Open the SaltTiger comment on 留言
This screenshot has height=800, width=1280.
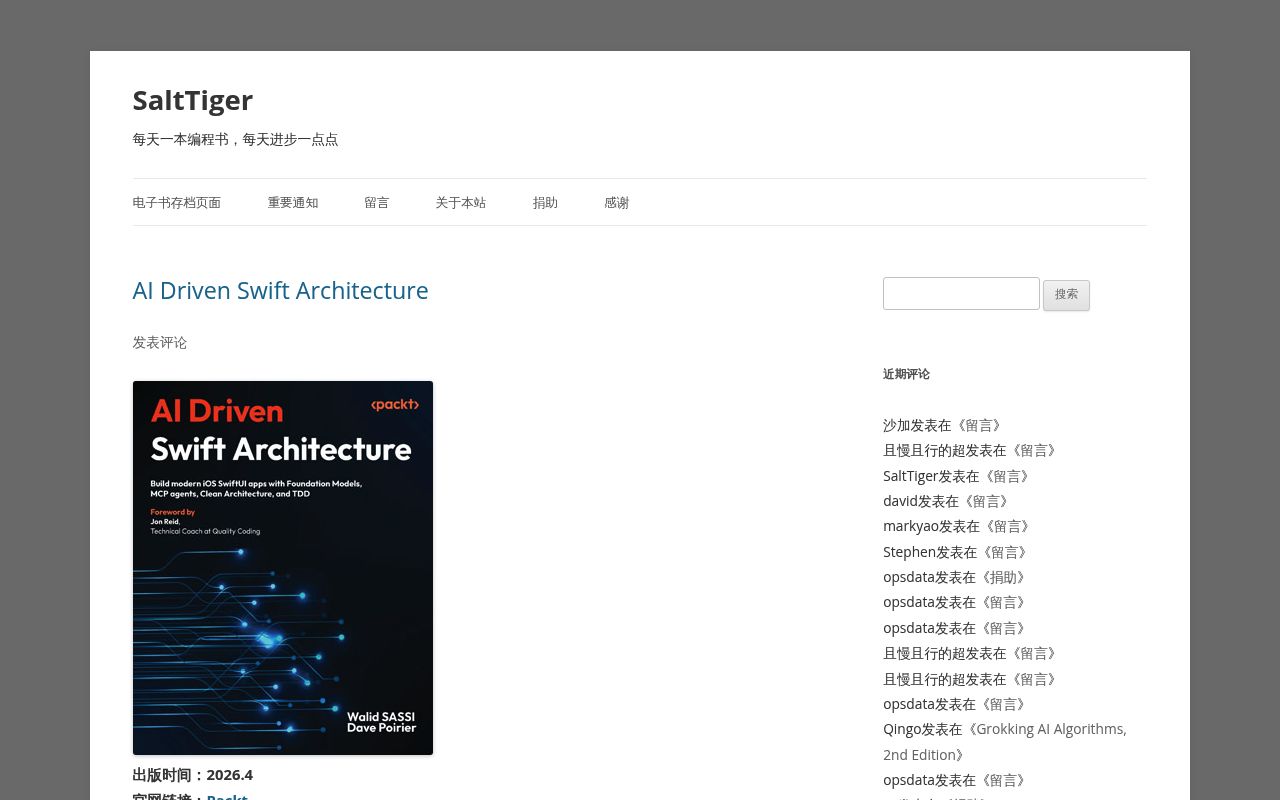[x=1011, y=476]
